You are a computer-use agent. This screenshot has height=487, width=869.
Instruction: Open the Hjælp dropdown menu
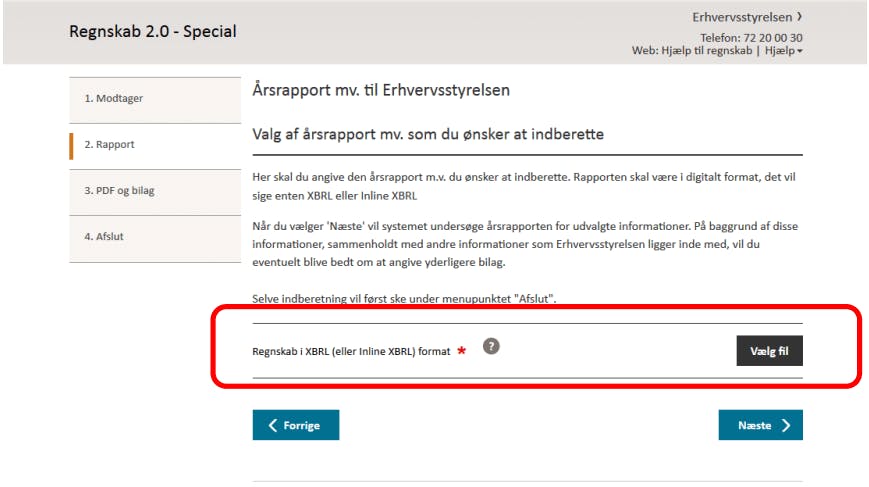click(x=784, y=50)
